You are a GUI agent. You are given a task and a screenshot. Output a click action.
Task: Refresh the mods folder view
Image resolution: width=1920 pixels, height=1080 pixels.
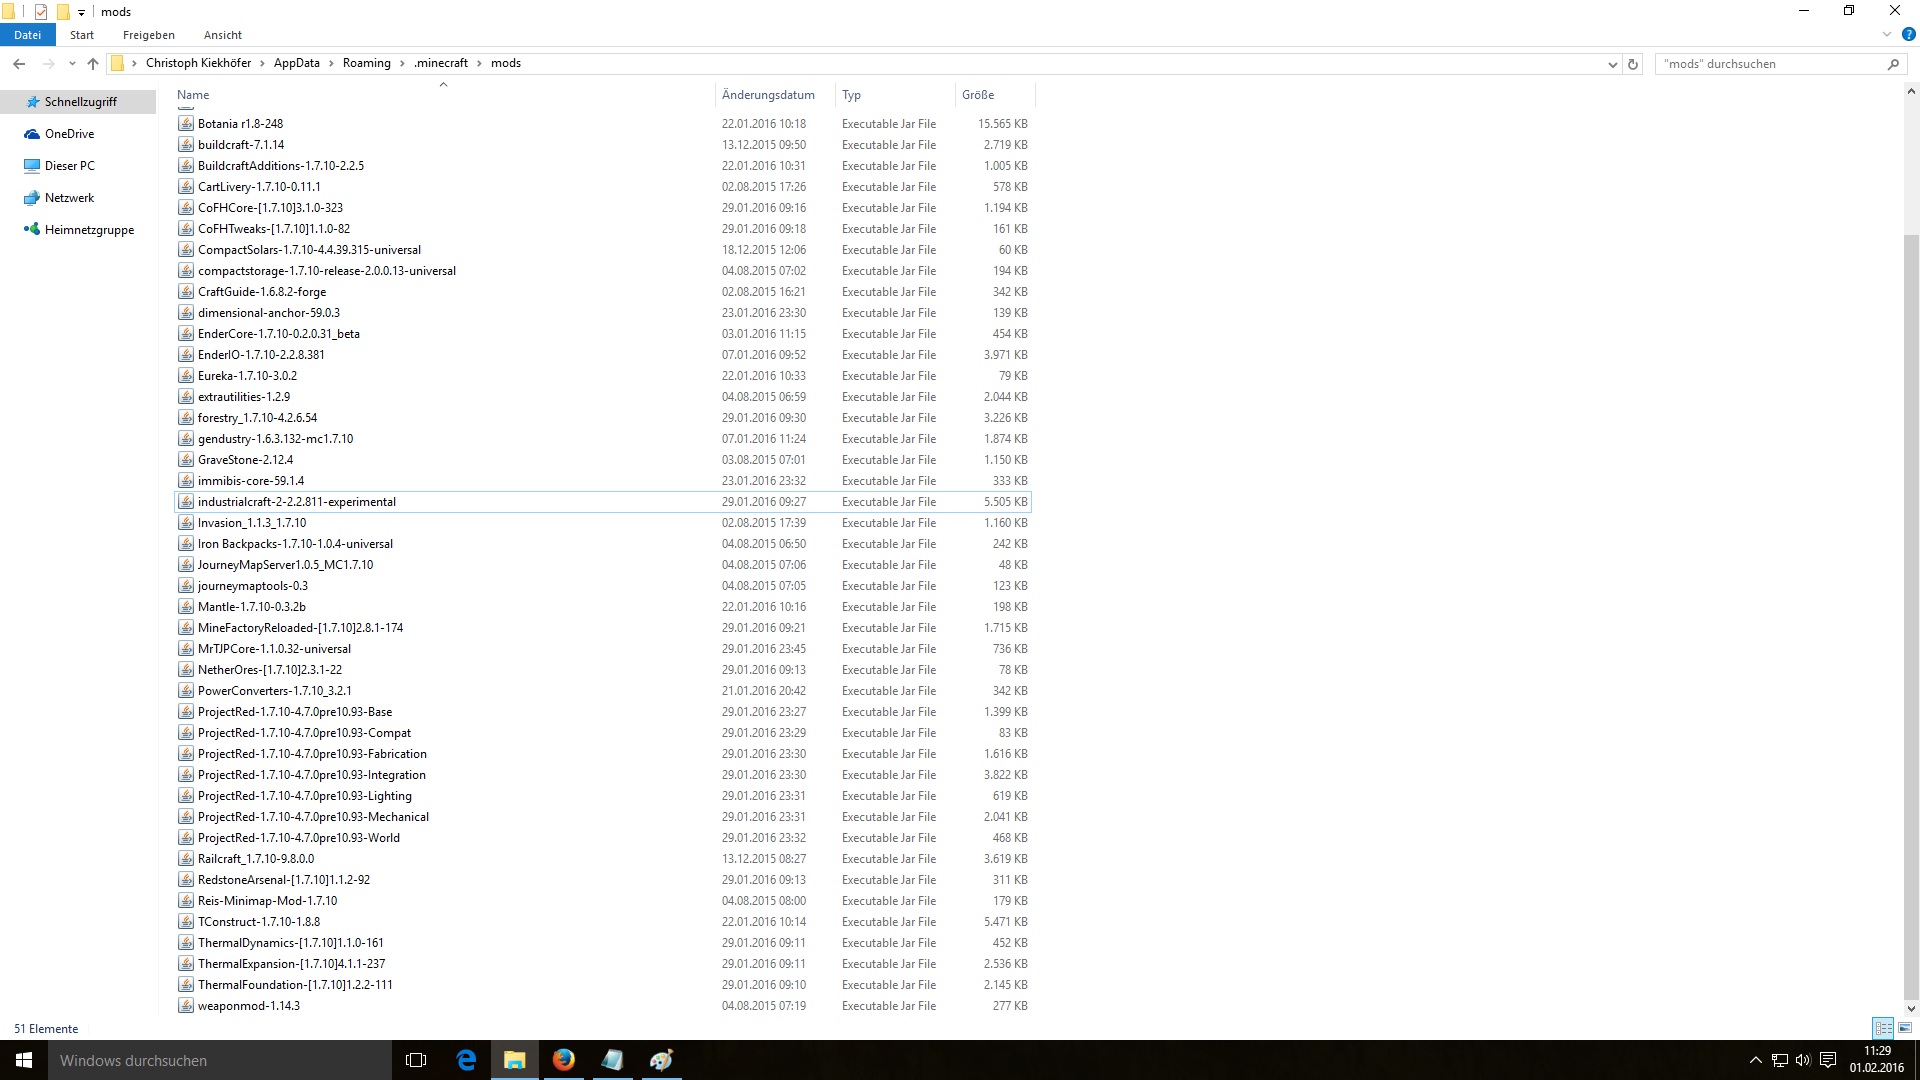[x=1633, y=64]
